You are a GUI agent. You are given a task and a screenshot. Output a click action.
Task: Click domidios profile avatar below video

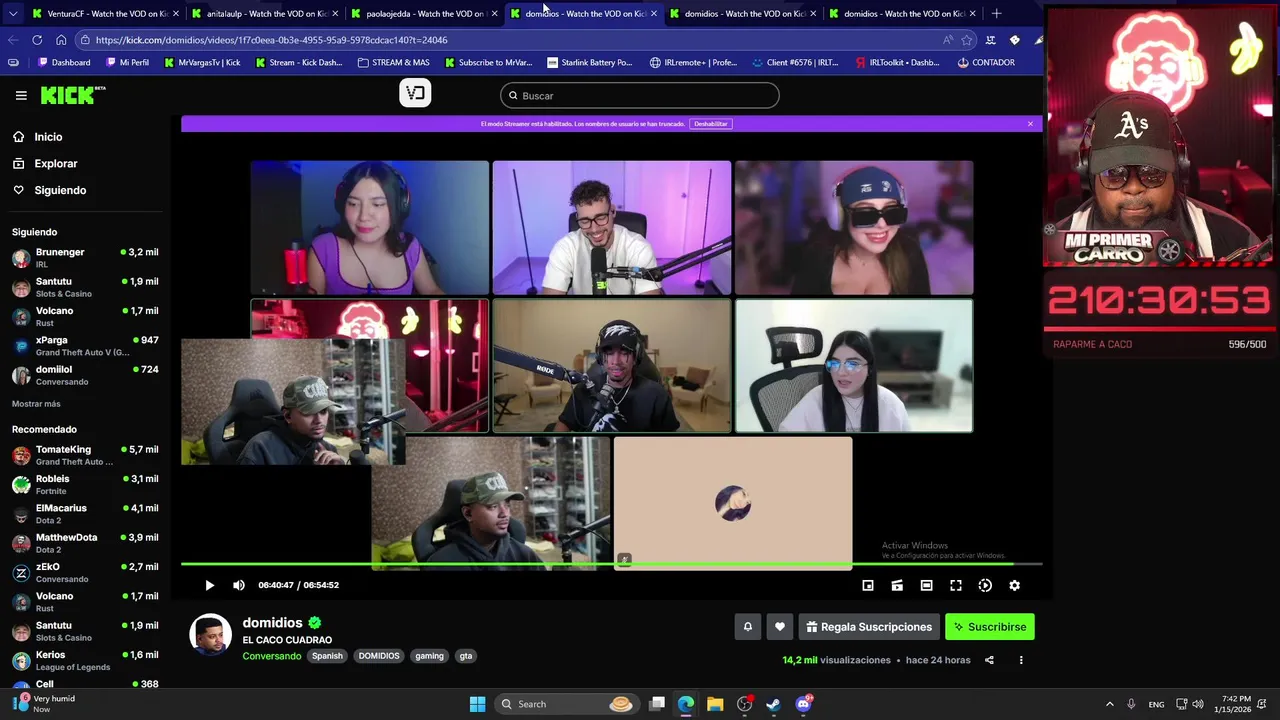pyautogui.click(x=210, y=634)
